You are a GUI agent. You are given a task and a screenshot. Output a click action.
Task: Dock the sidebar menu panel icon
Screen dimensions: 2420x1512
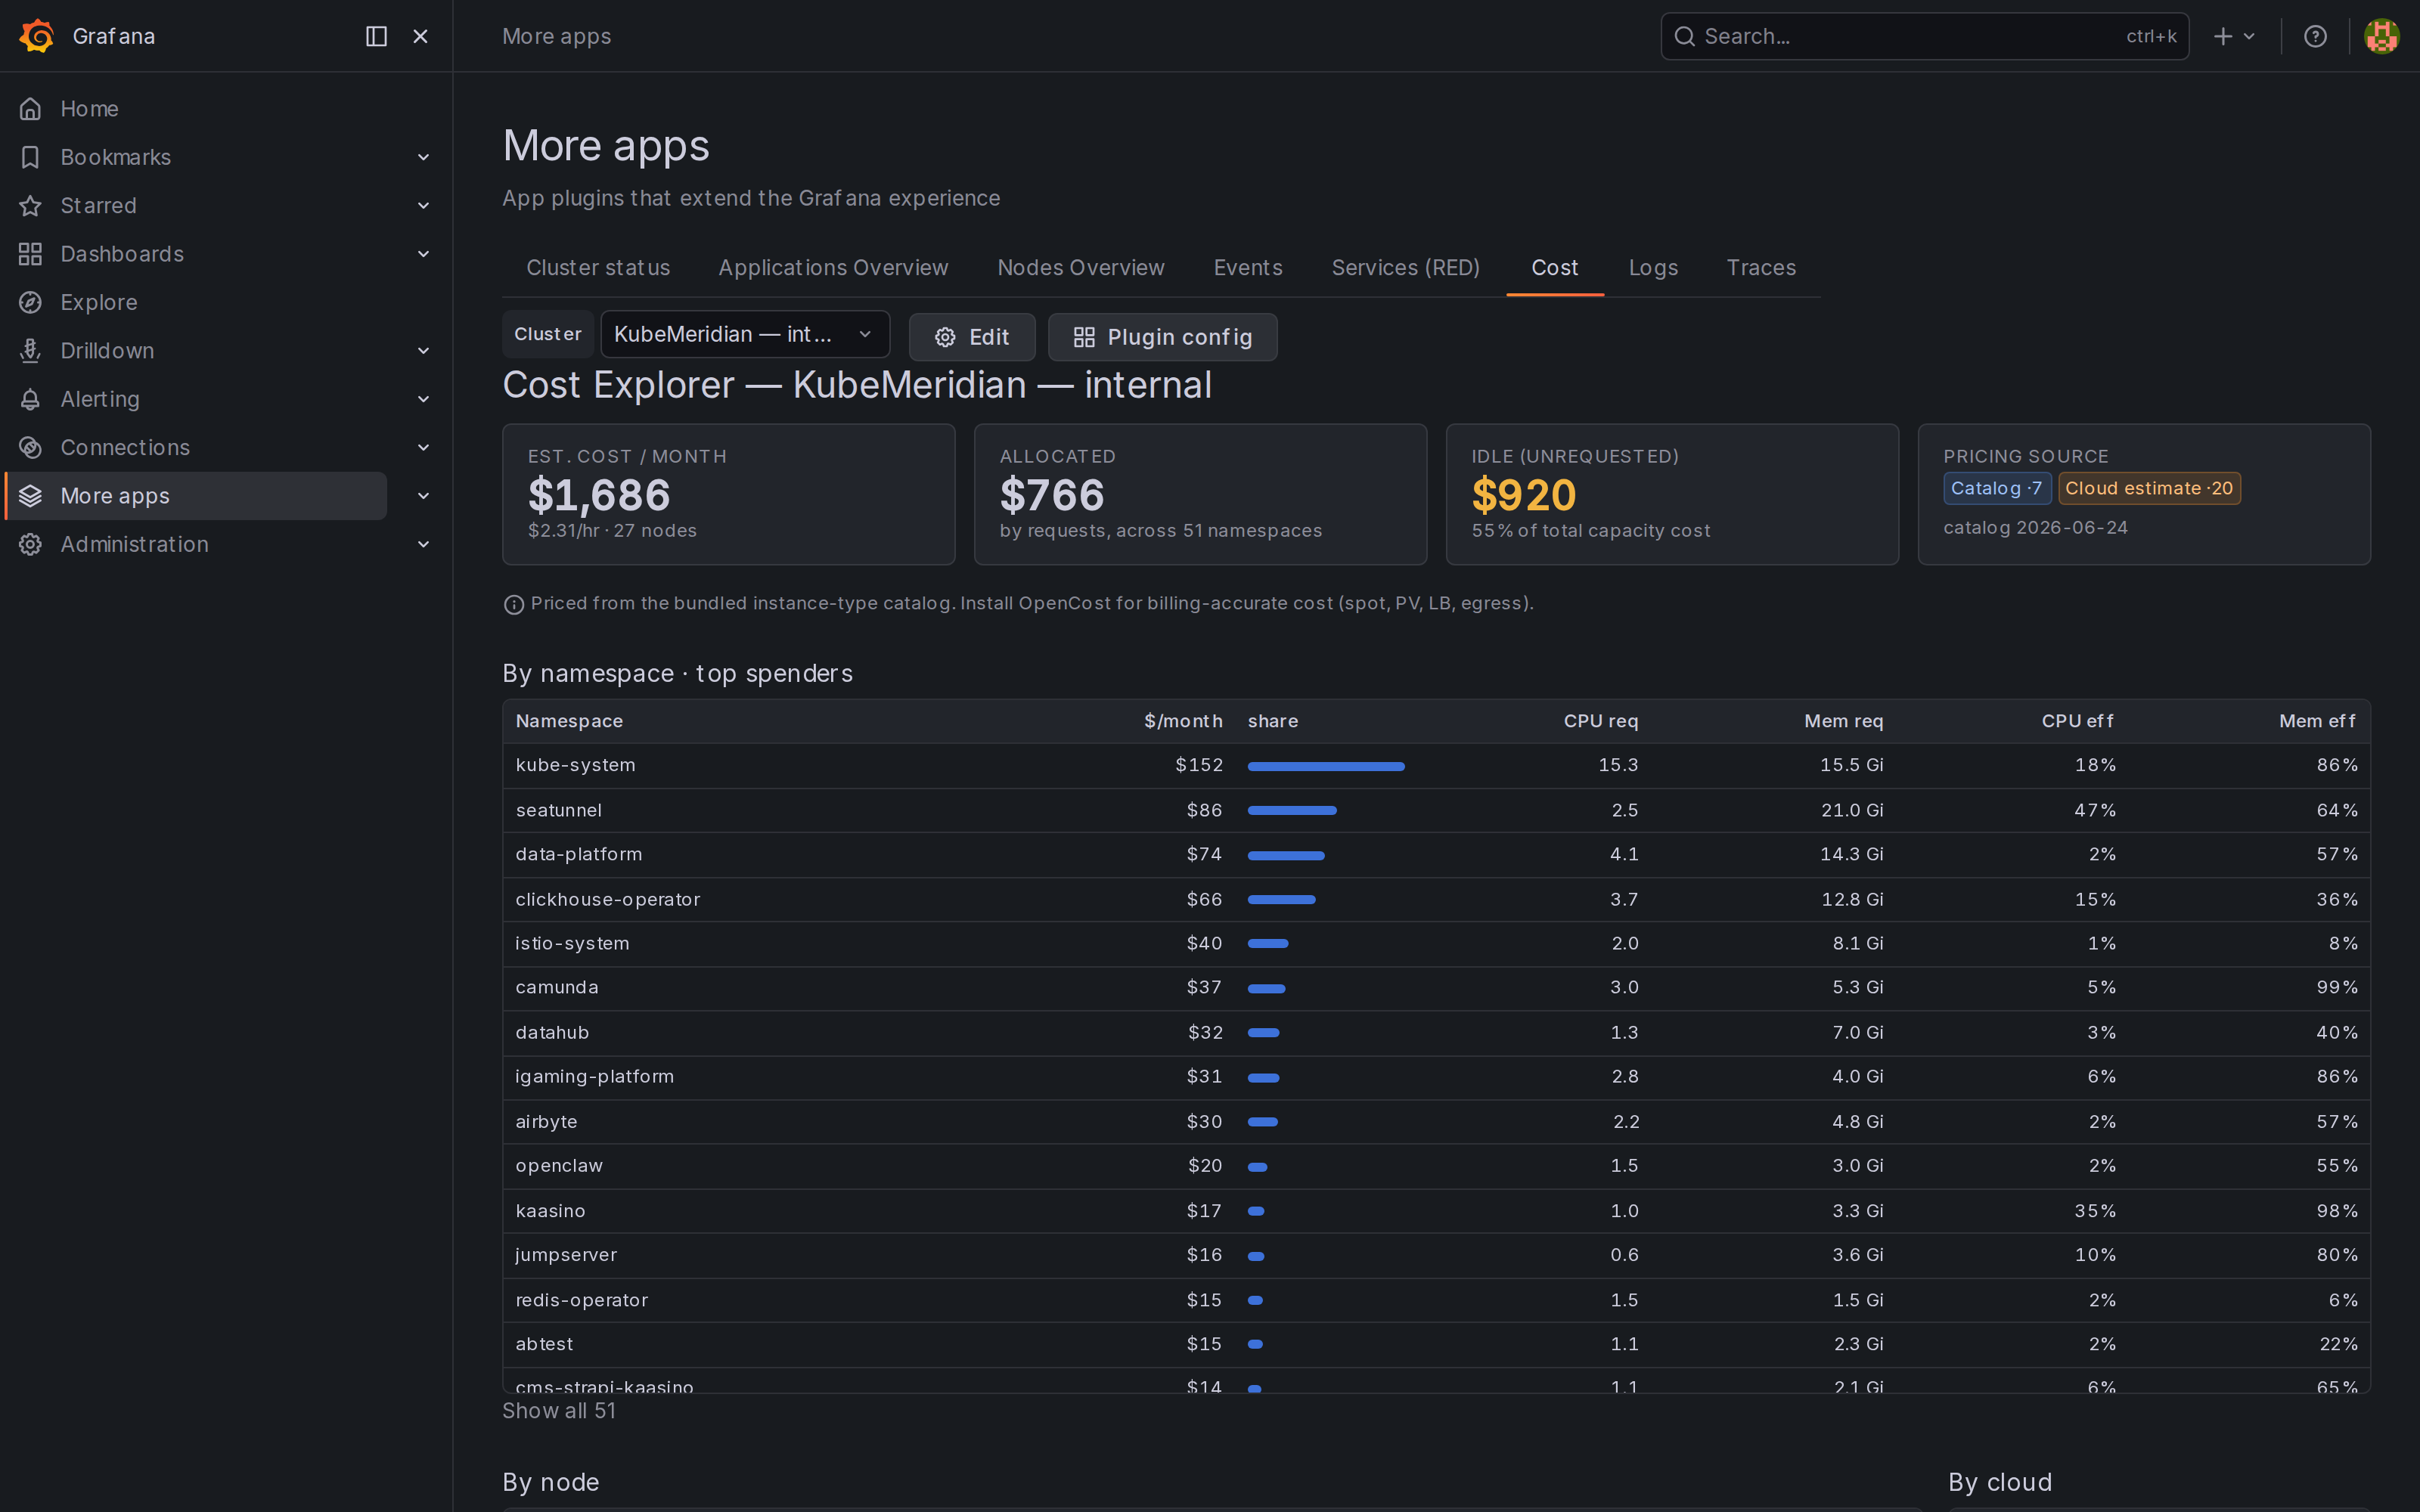tap(376, 36)
